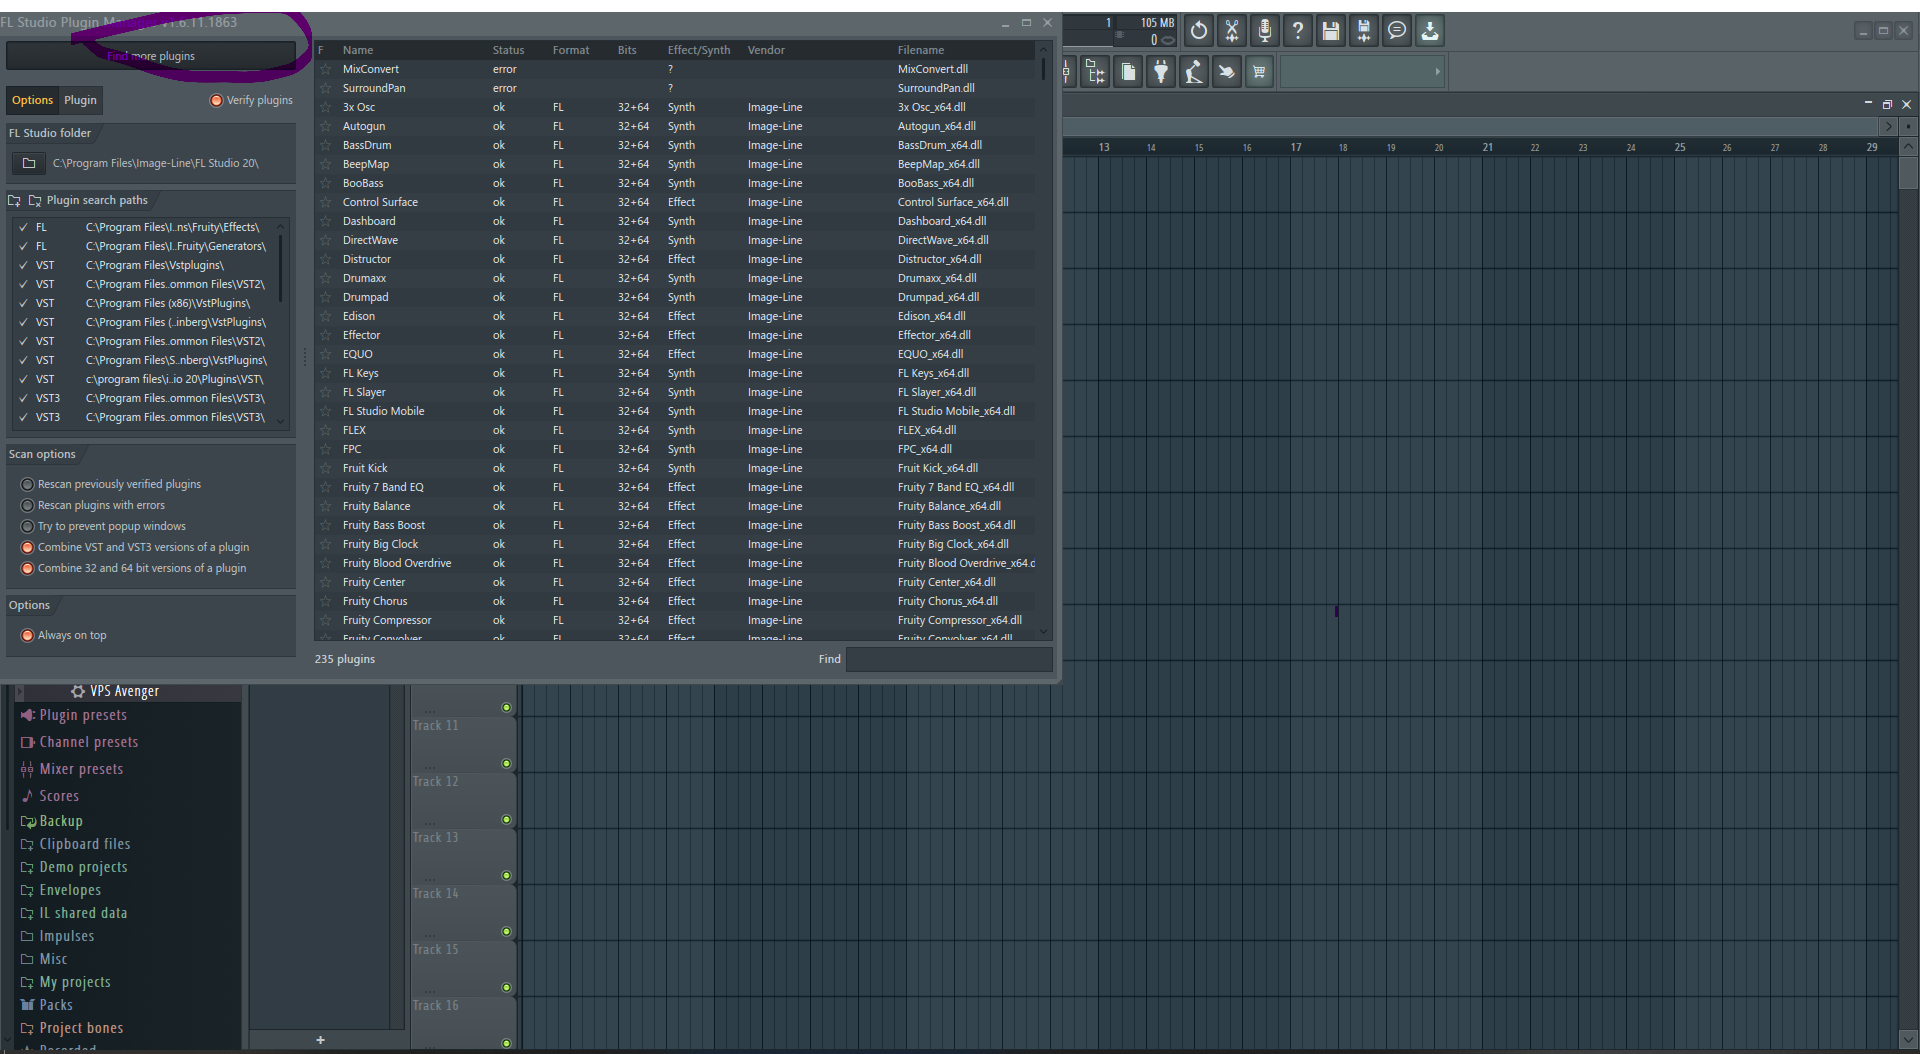
Task: Click scroll-down arrow of search paths list
Action: (280, 420)
